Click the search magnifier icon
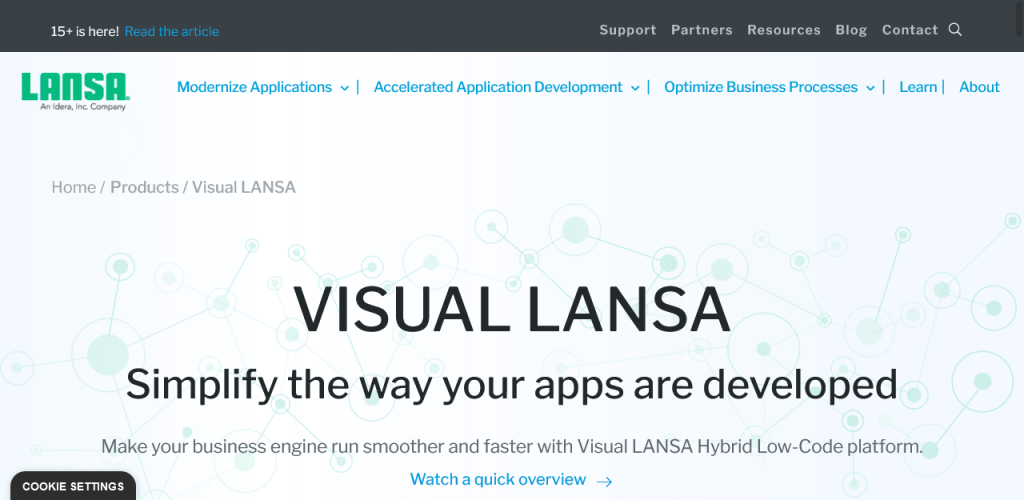 click(x=955, y=30)
